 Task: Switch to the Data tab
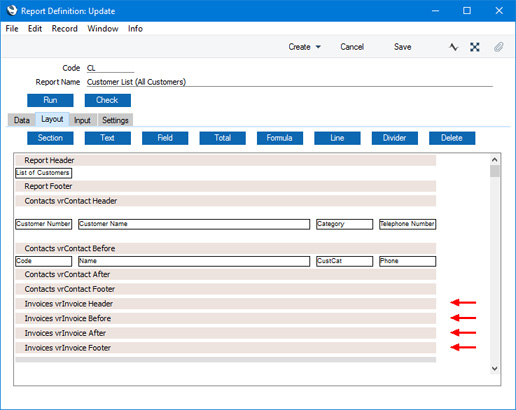point(22,120)
